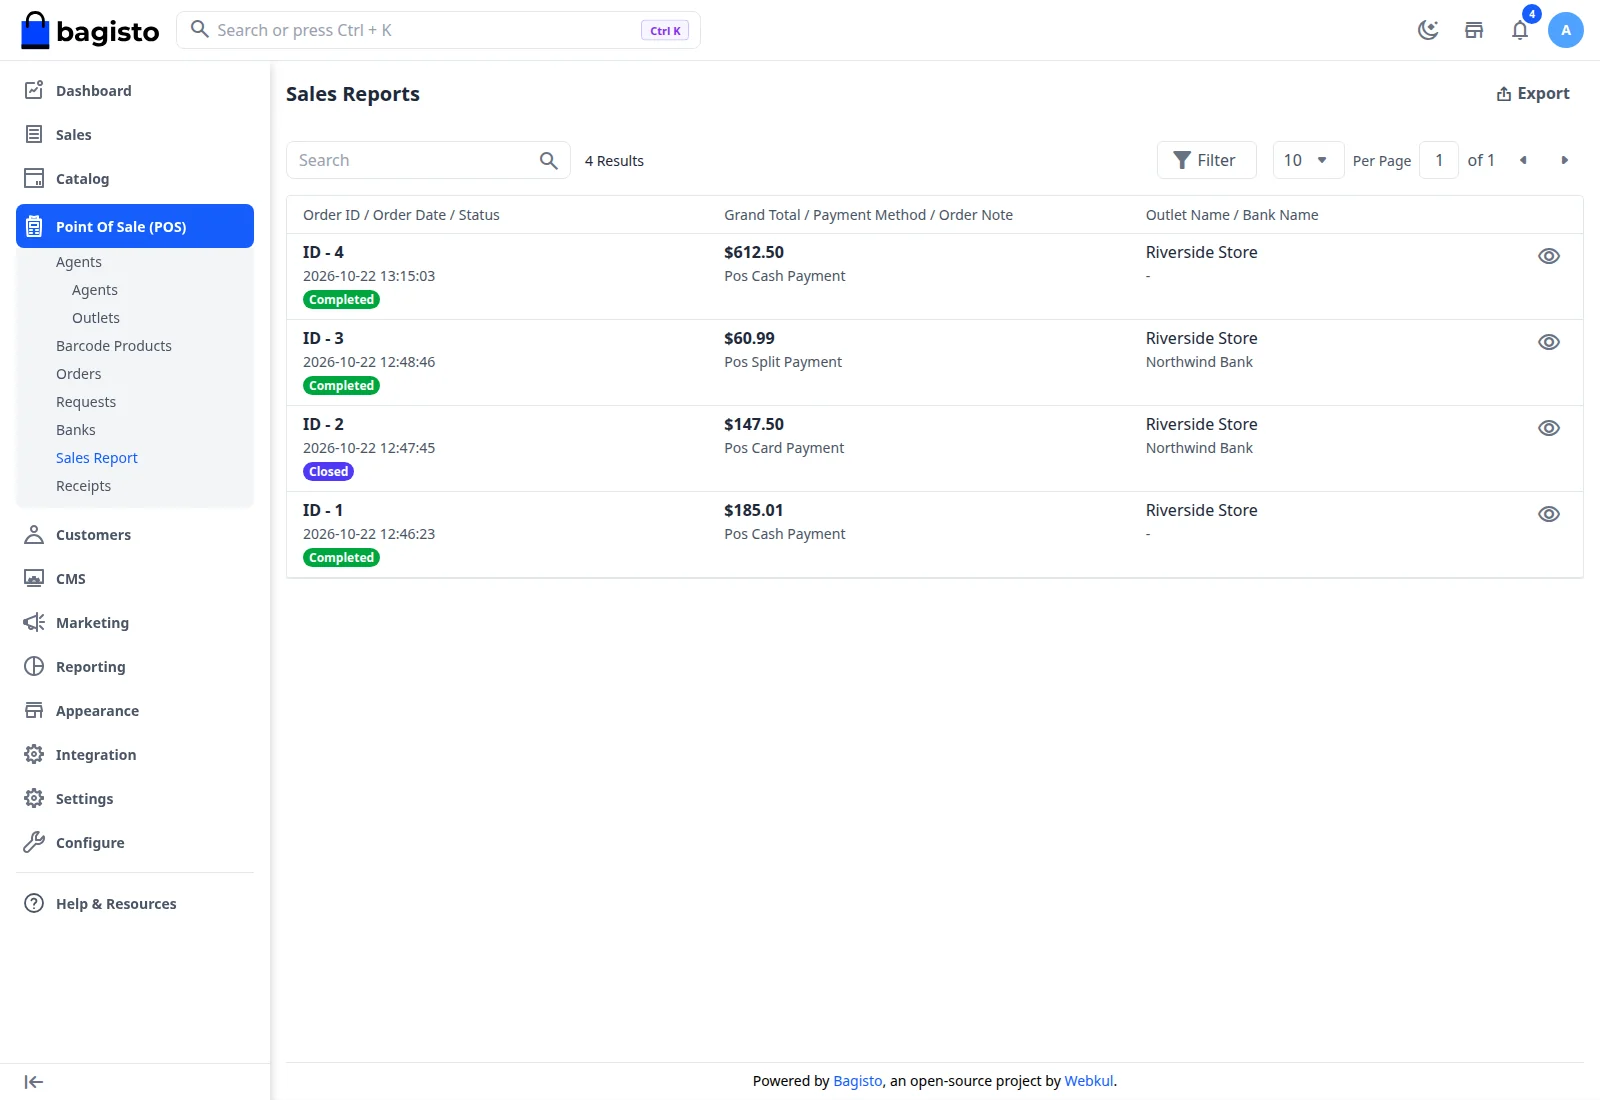Click the Integration gear icon
1600x1100 pixels.
coord(34,754)
